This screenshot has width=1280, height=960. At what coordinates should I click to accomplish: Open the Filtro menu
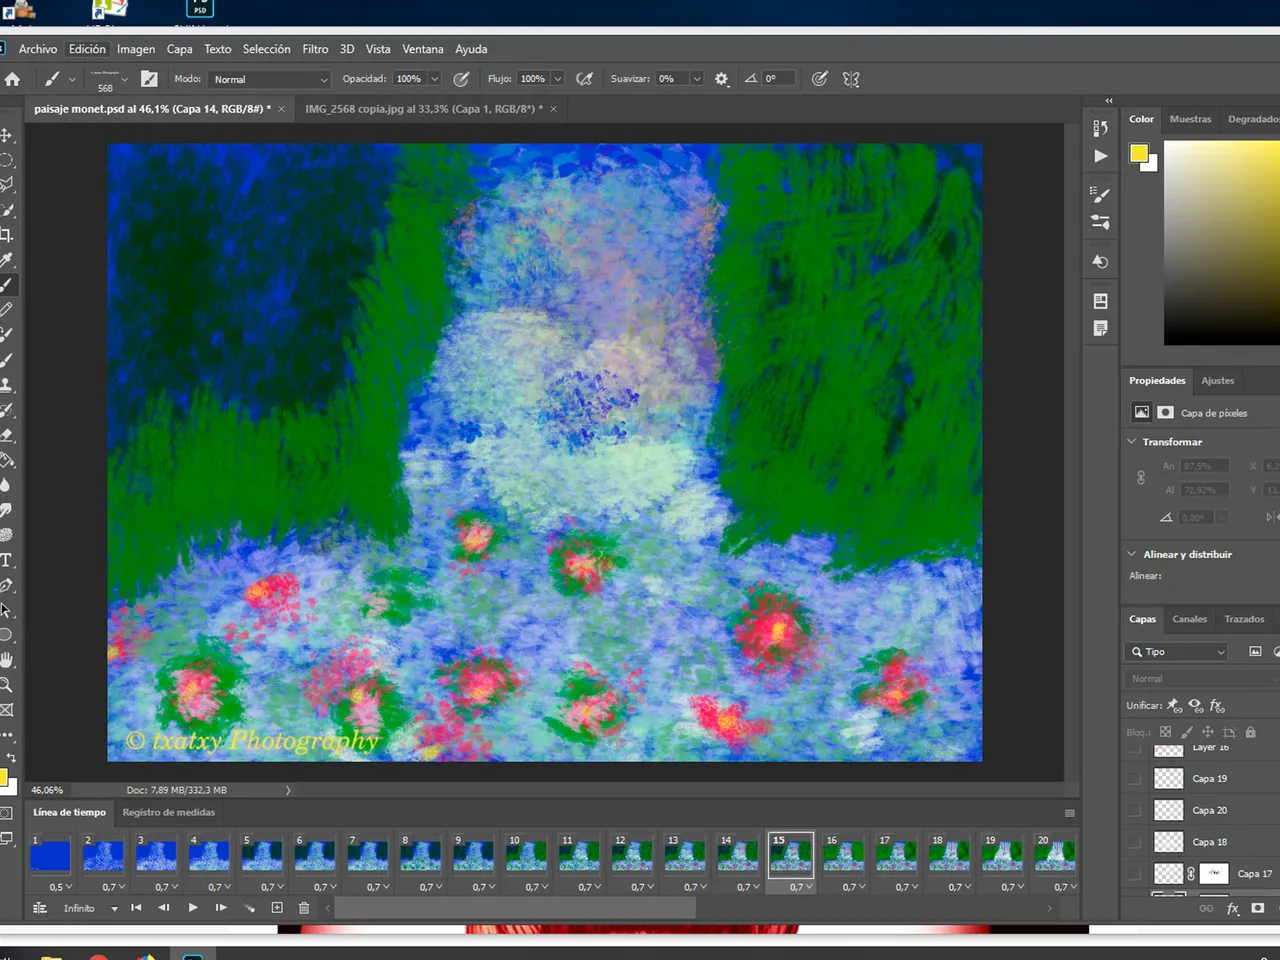pyautogui.click(x=315, y=49)
